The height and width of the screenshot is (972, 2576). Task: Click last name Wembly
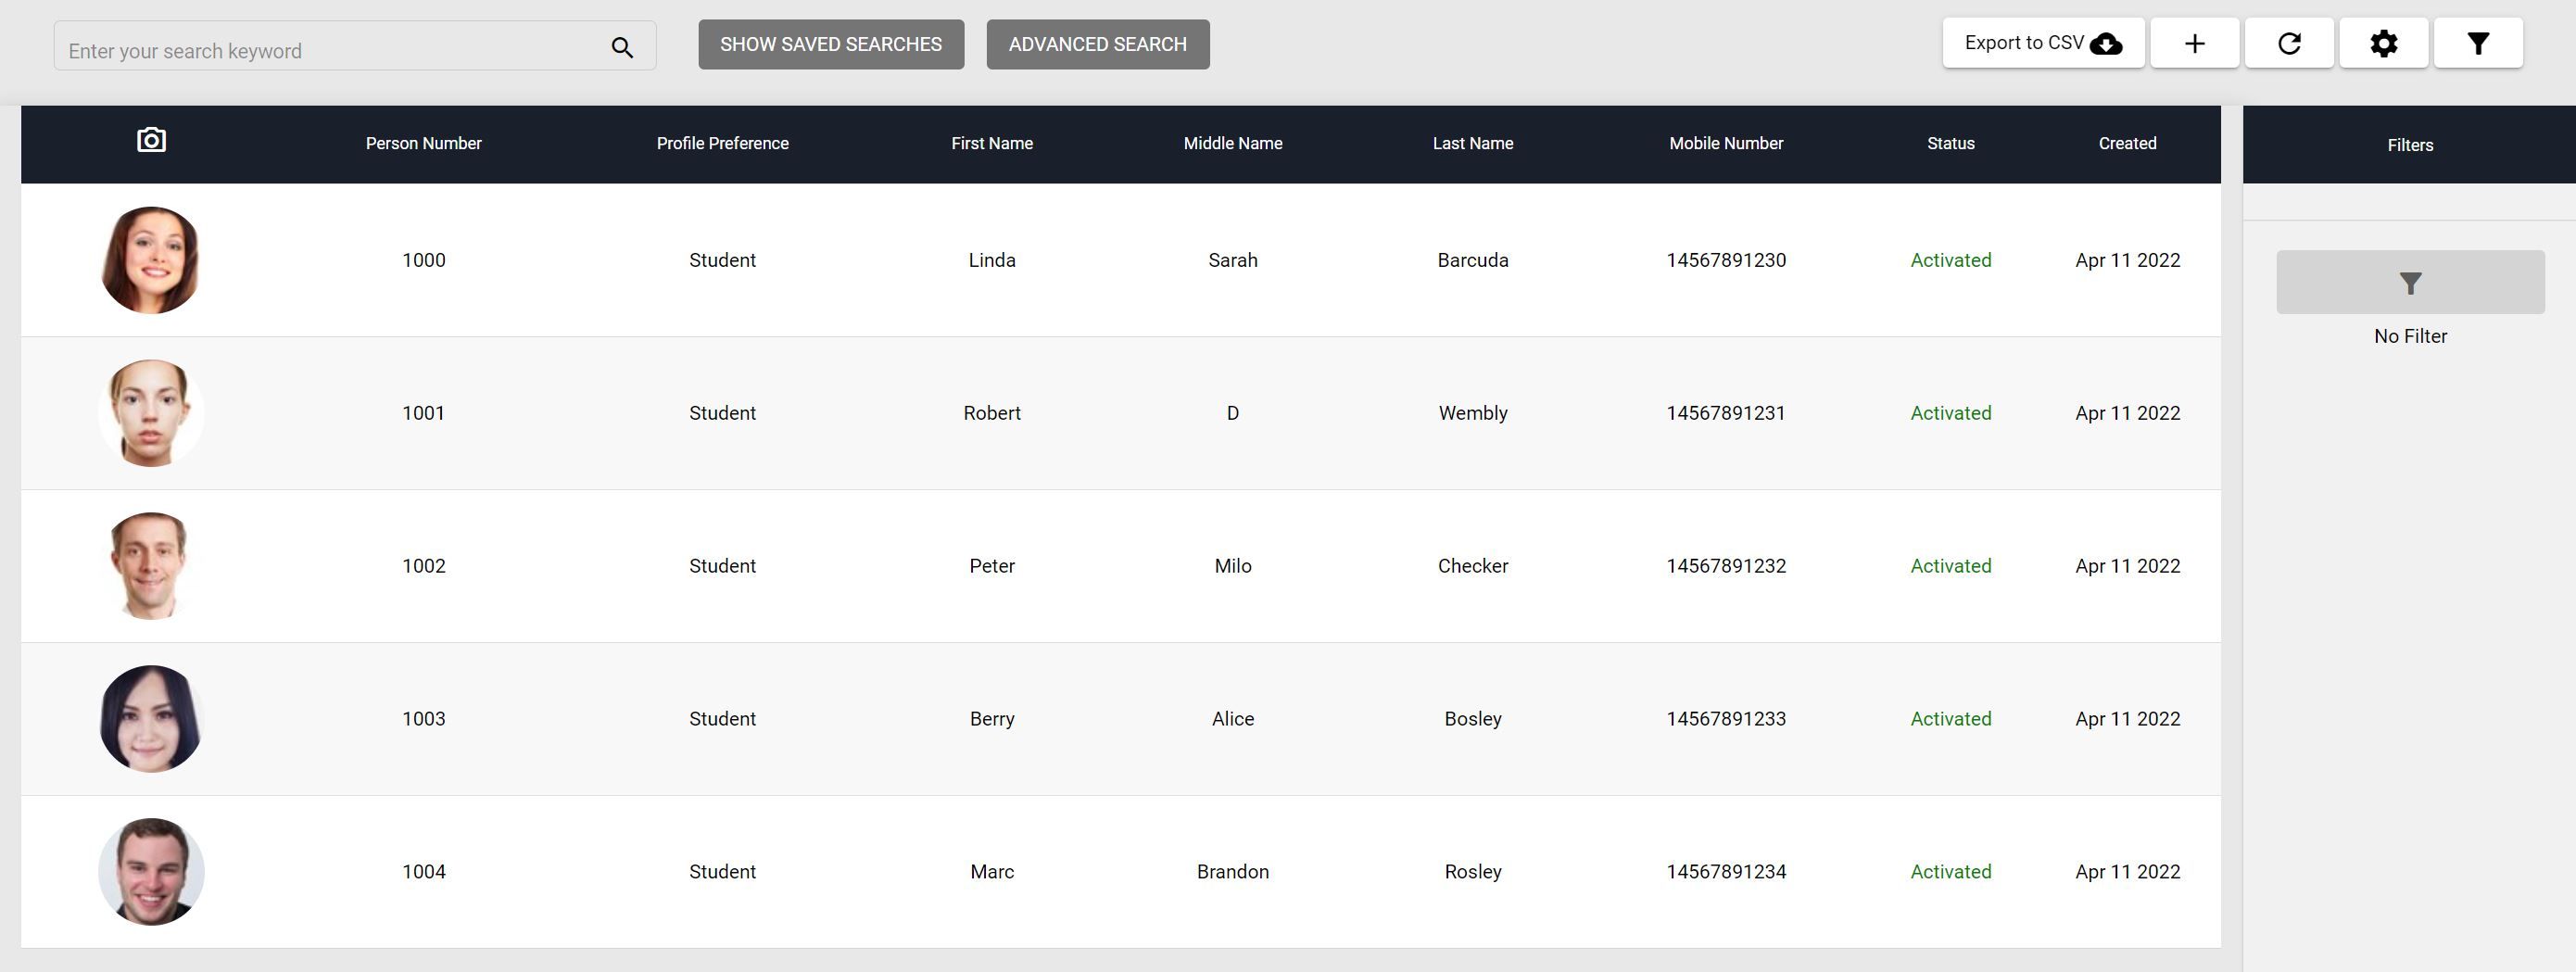coord(1473,413)
